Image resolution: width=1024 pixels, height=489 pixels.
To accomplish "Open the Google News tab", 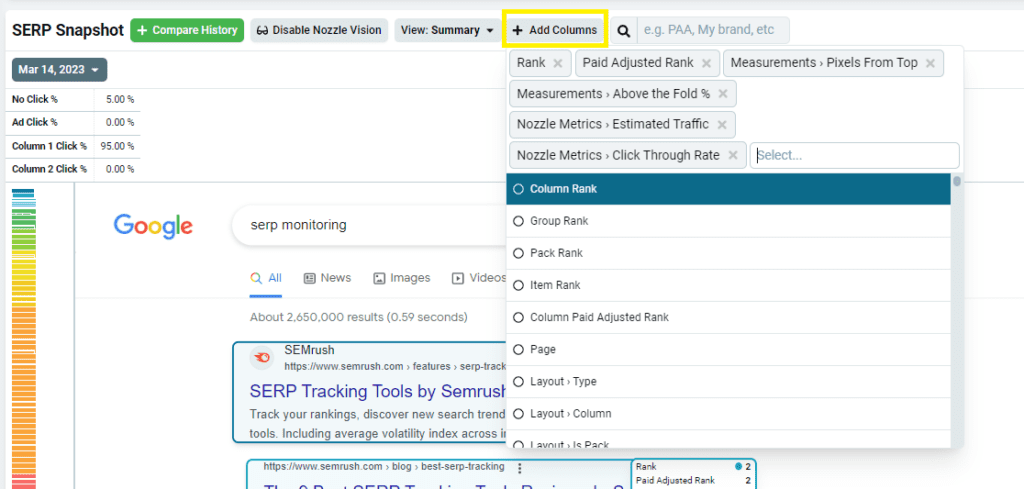I will [x=328, y=278].
